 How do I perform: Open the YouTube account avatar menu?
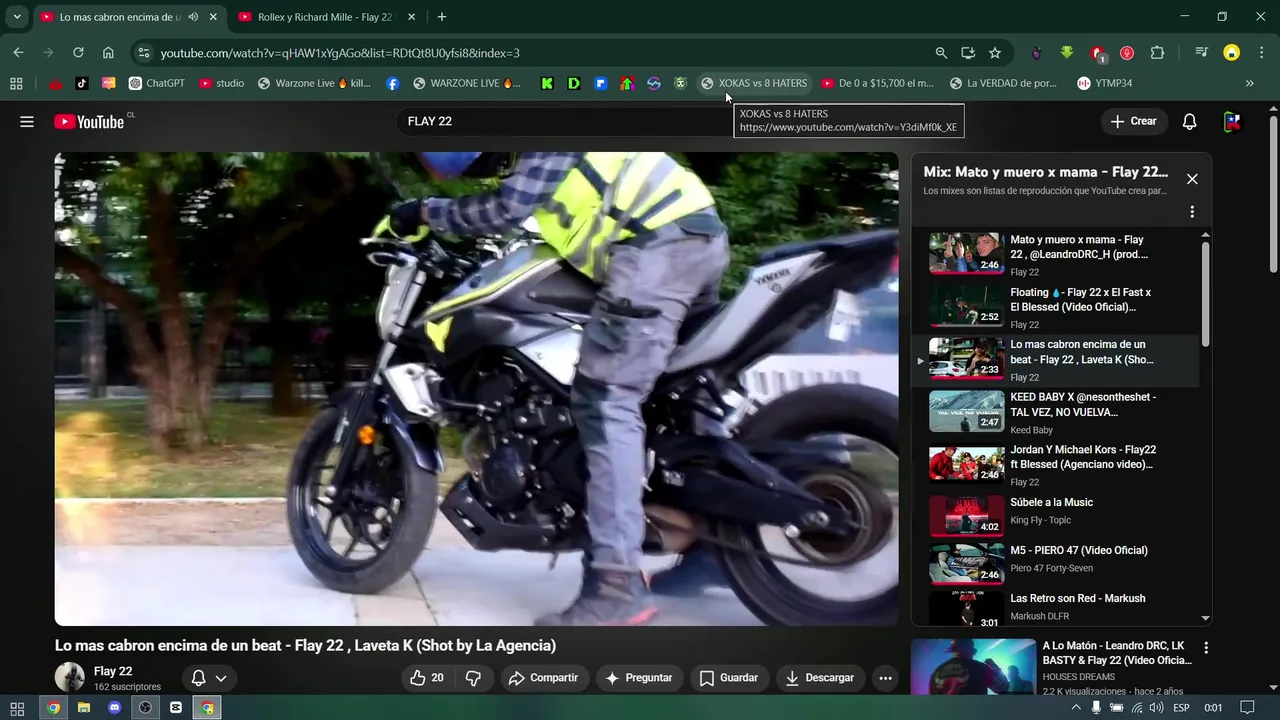1232,121
